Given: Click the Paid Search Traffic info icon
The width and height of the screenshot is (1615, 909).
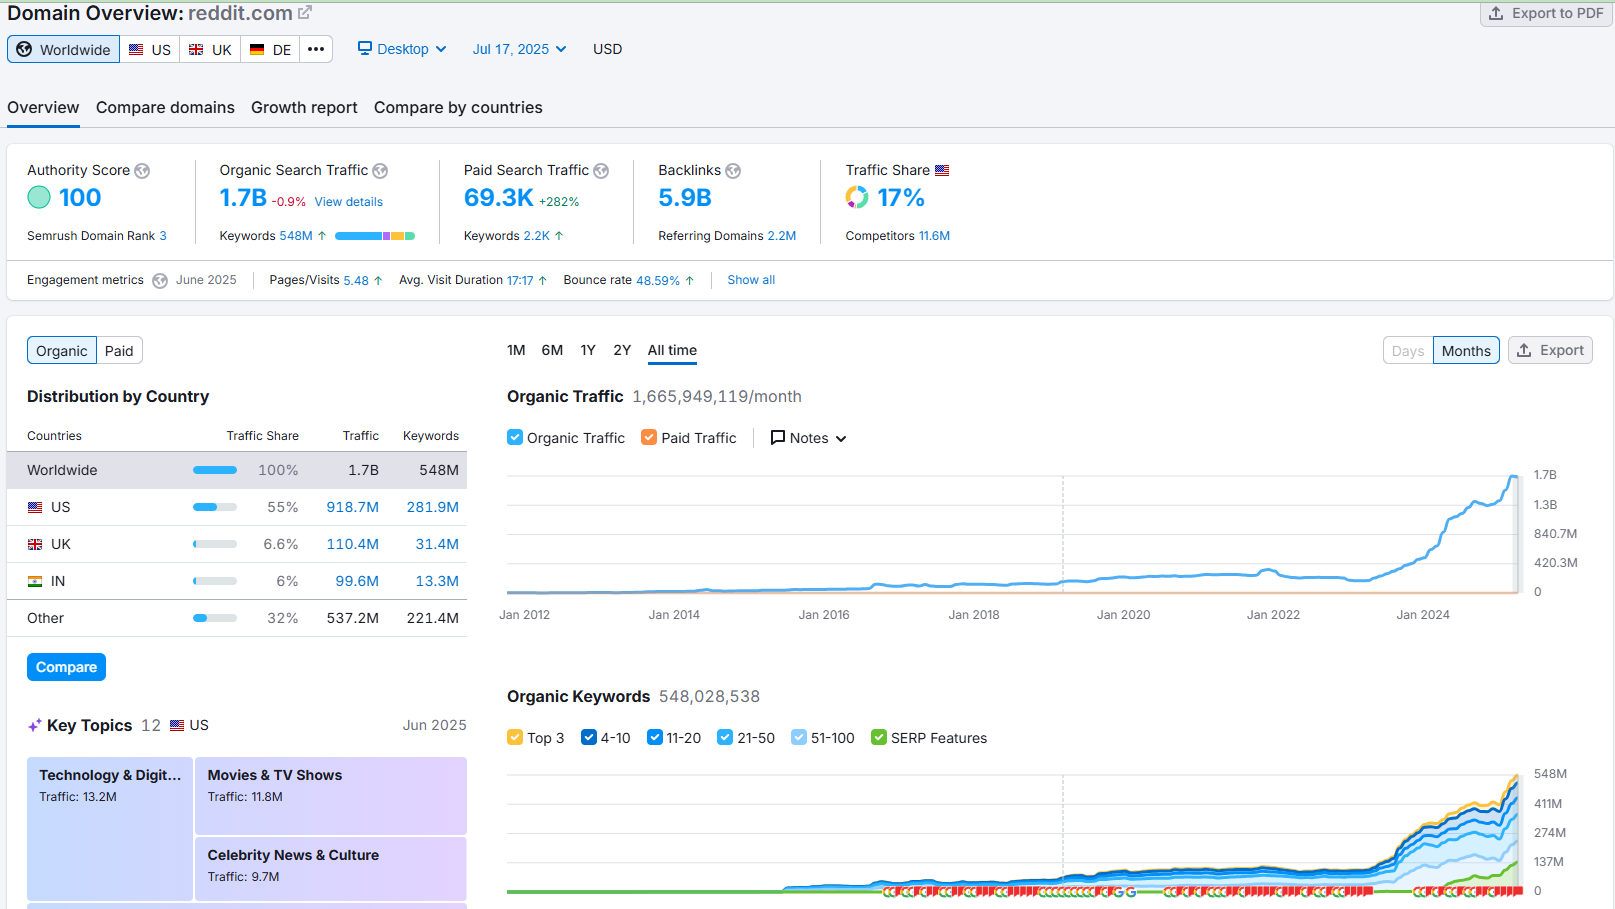Looking at the screenshot, I should [x=601, y=171].
